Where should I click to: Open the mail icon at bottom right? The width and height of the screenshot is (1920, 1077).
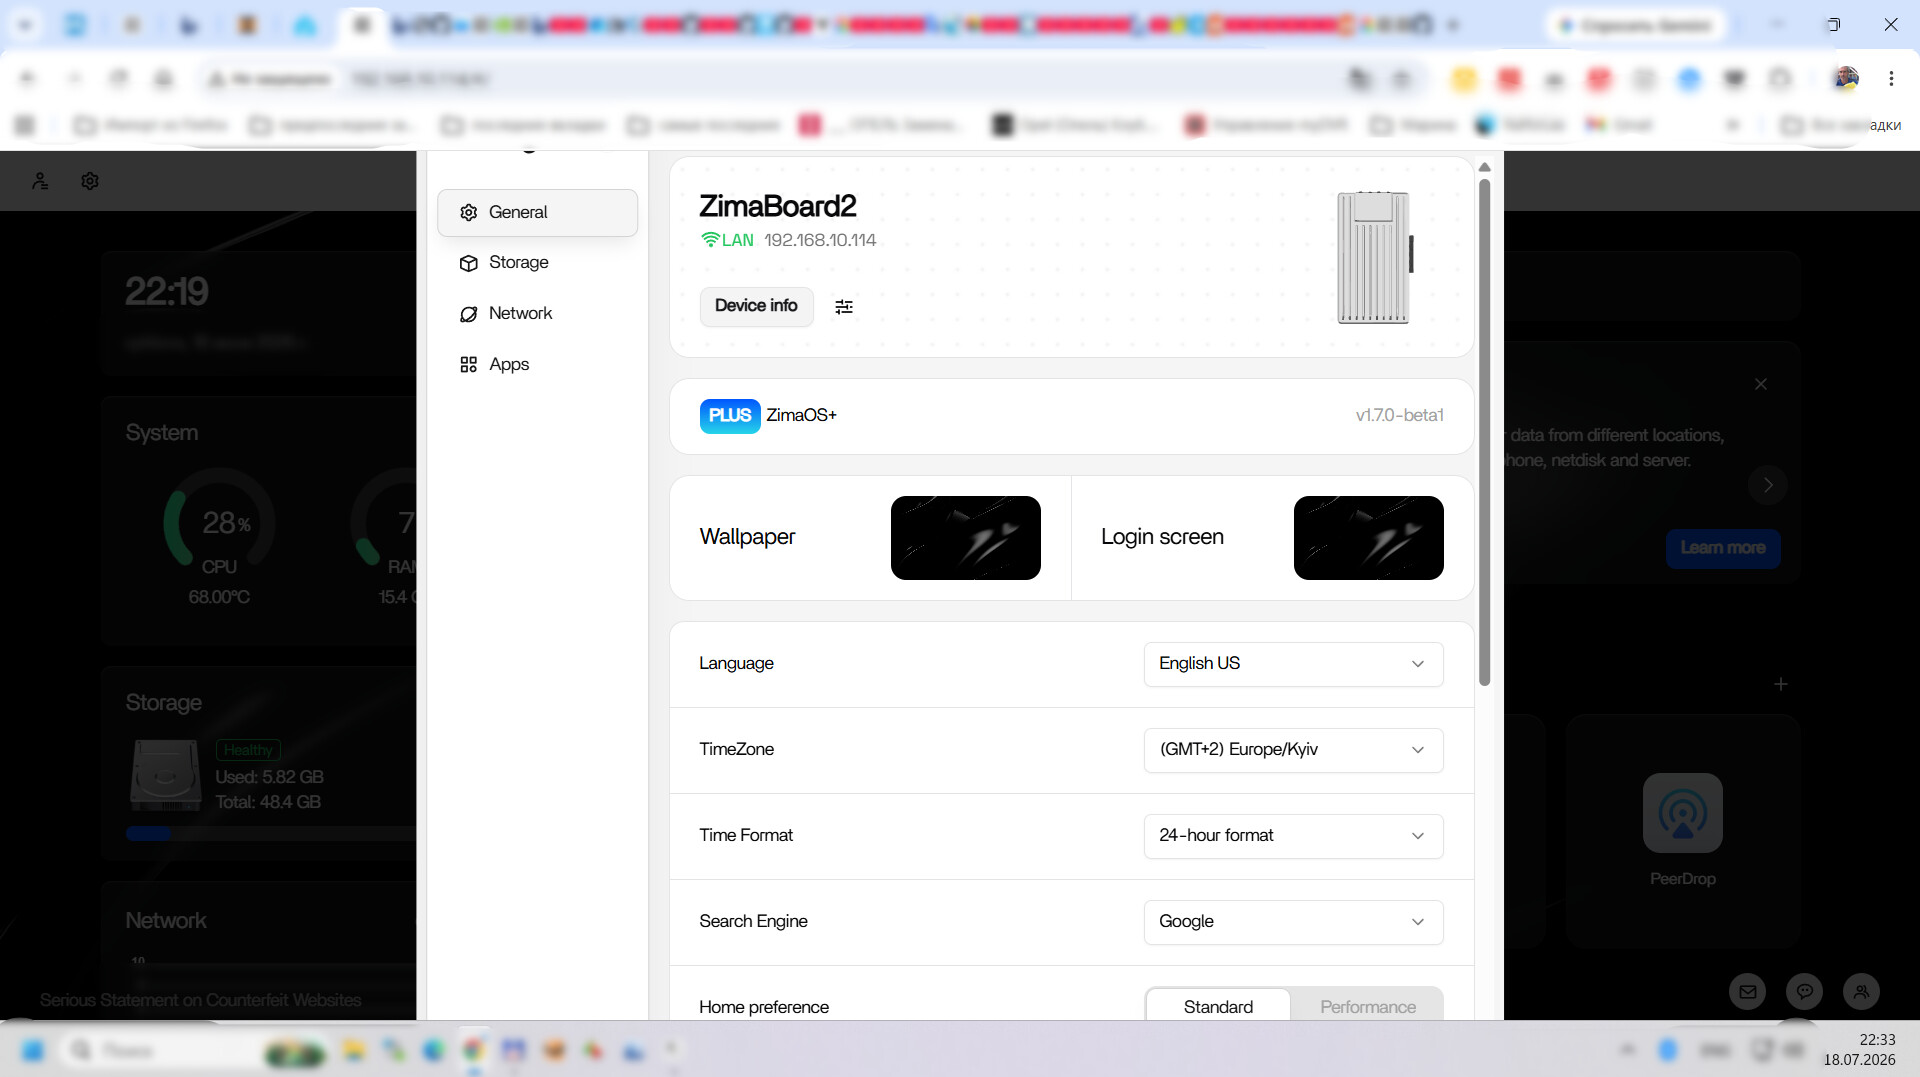point(1748,992)
